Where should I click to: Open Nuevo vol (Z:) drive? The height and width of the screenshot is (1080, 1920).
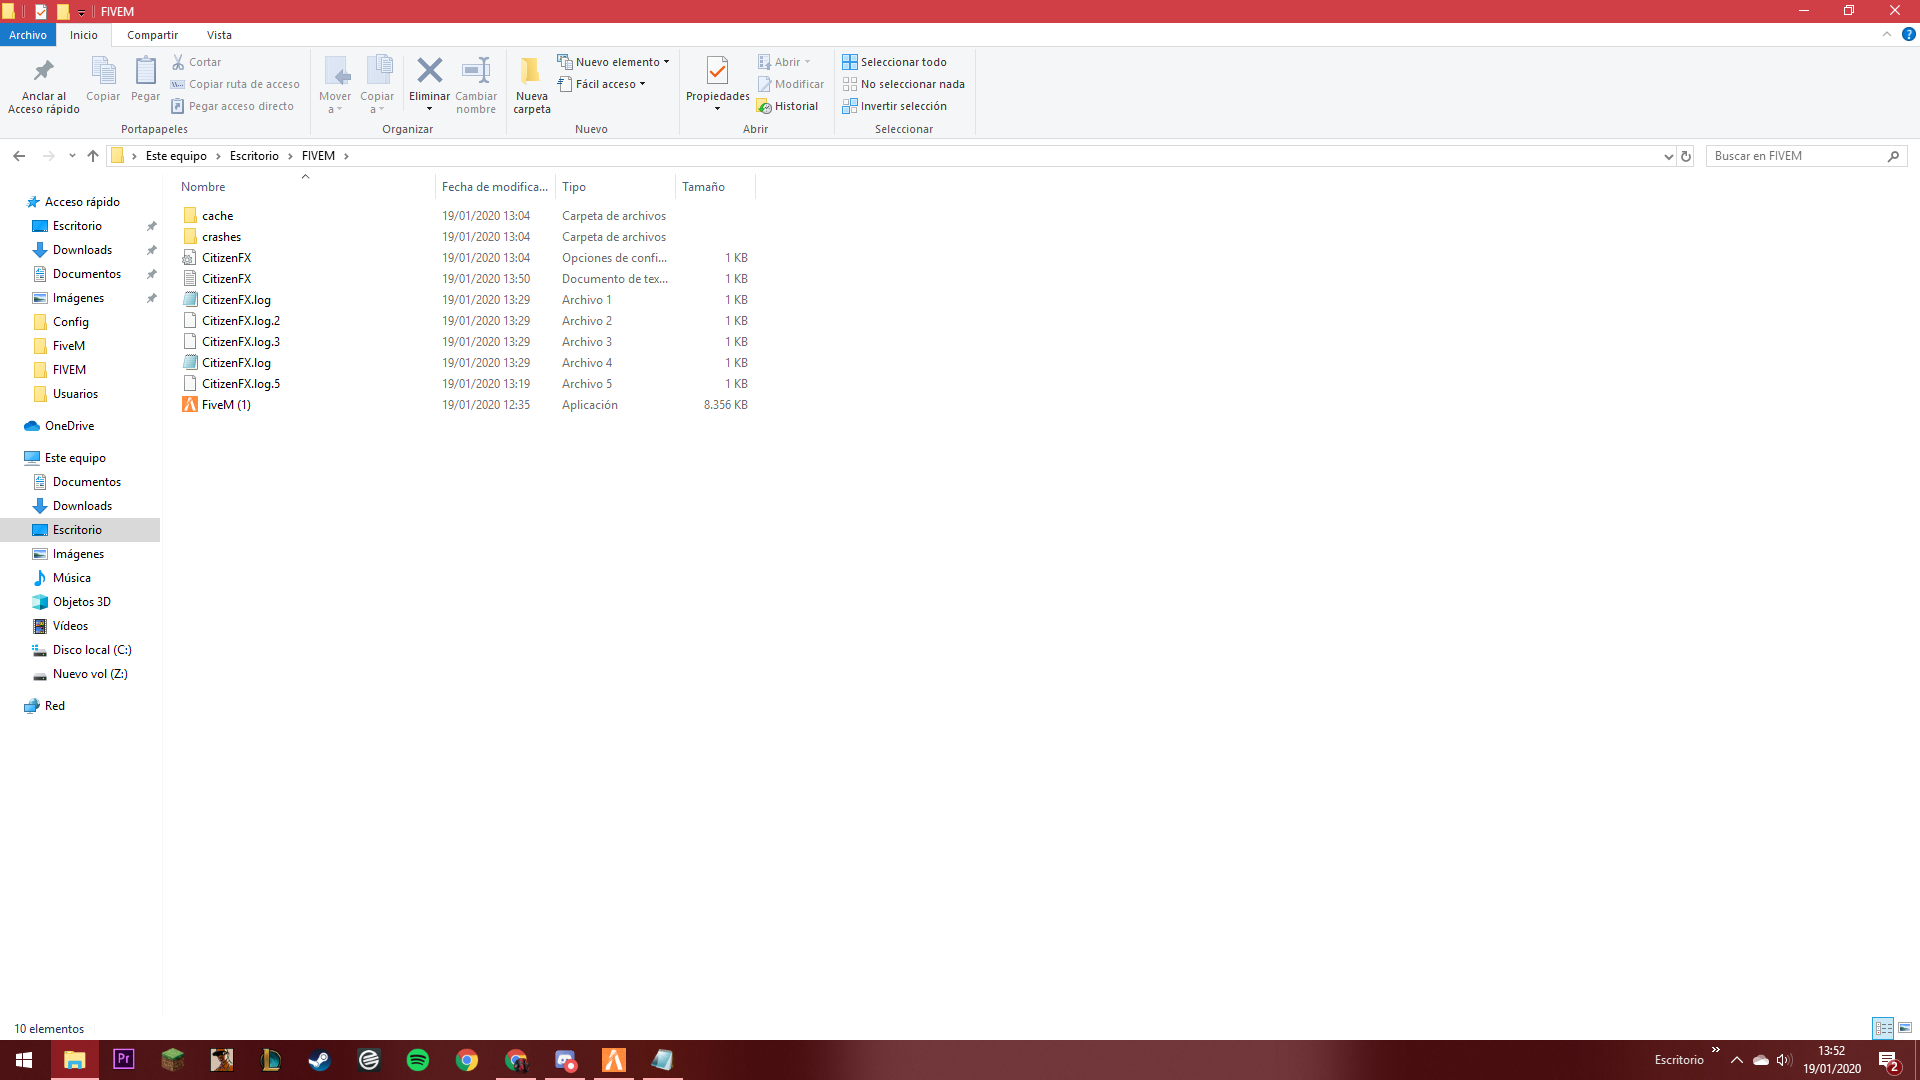tap(89, 674)
